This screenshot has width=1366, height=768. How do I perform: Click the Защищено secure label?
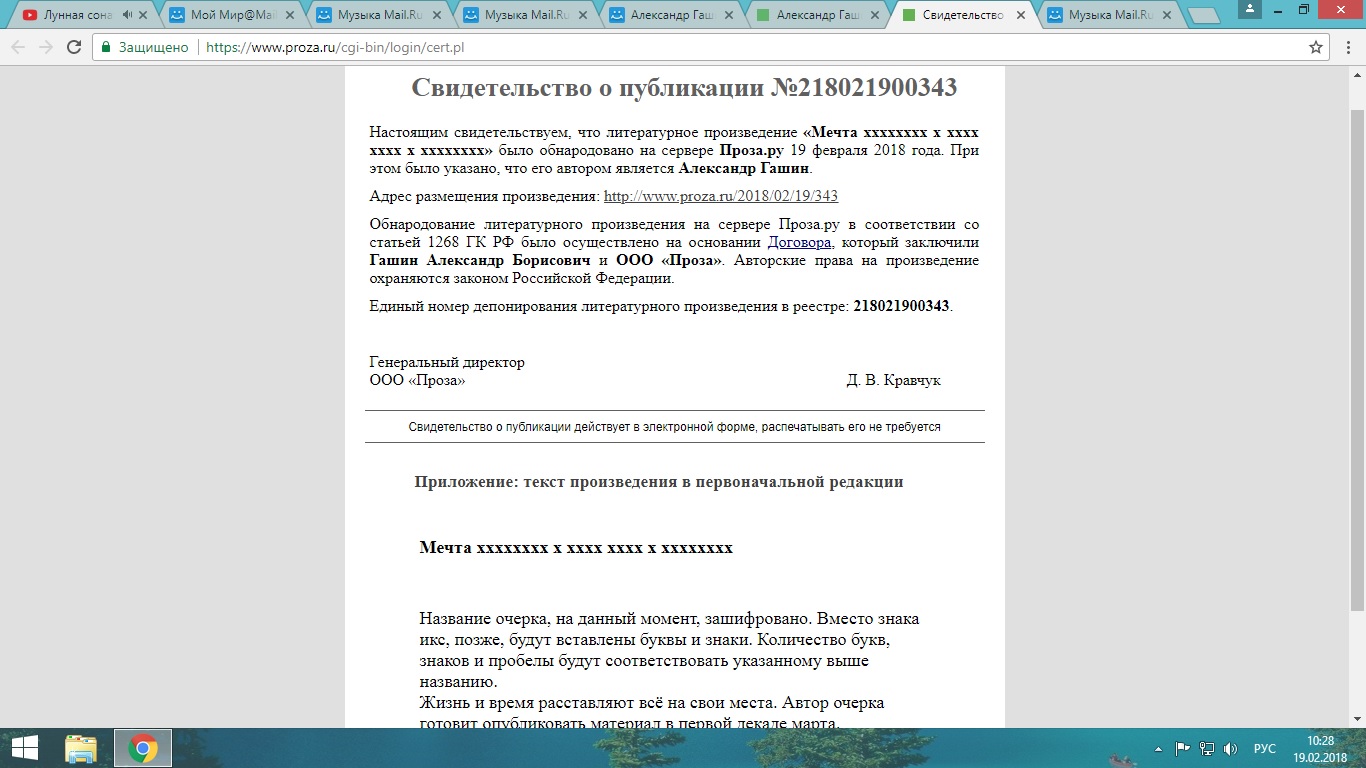point(153,47)
